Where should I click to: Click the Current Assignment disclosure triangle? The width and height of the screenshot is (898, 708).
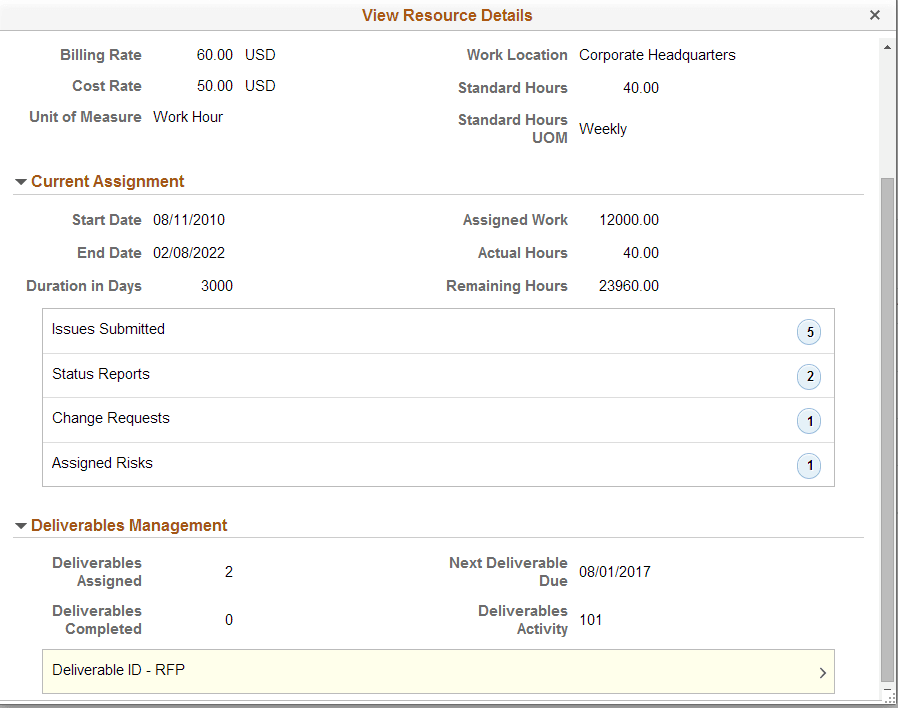click(22, 181)
